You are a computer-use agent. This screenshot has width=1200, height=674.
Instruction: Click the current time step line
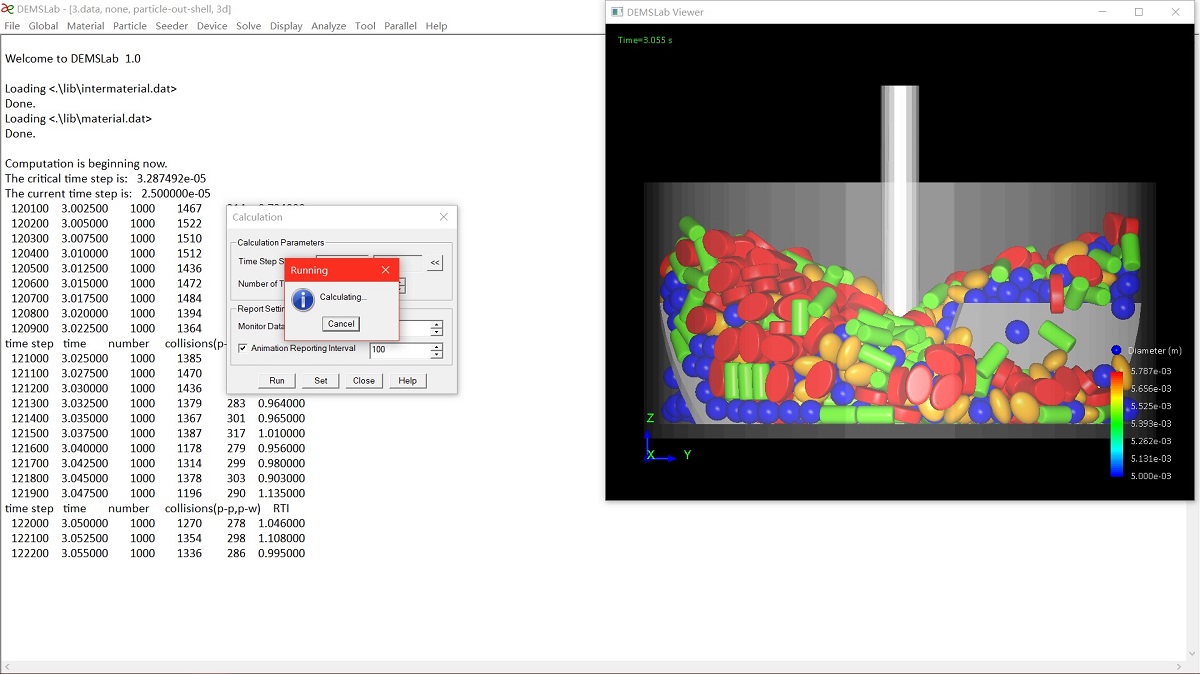(x=108, y=193)
